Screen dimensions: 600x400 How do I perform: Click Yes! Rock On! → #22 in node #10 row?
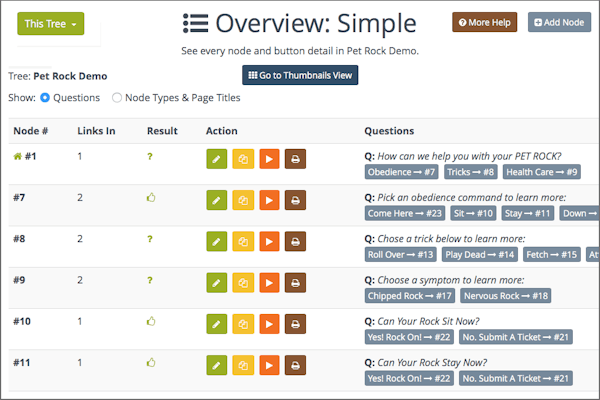coord(409,337)
